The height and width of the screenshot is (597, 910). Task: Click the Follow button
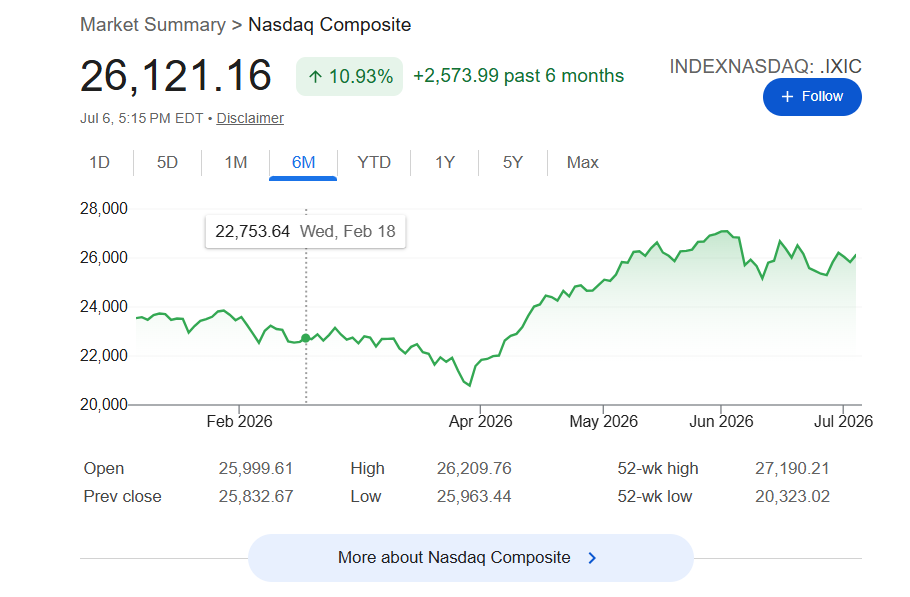(x=812, y=97)
